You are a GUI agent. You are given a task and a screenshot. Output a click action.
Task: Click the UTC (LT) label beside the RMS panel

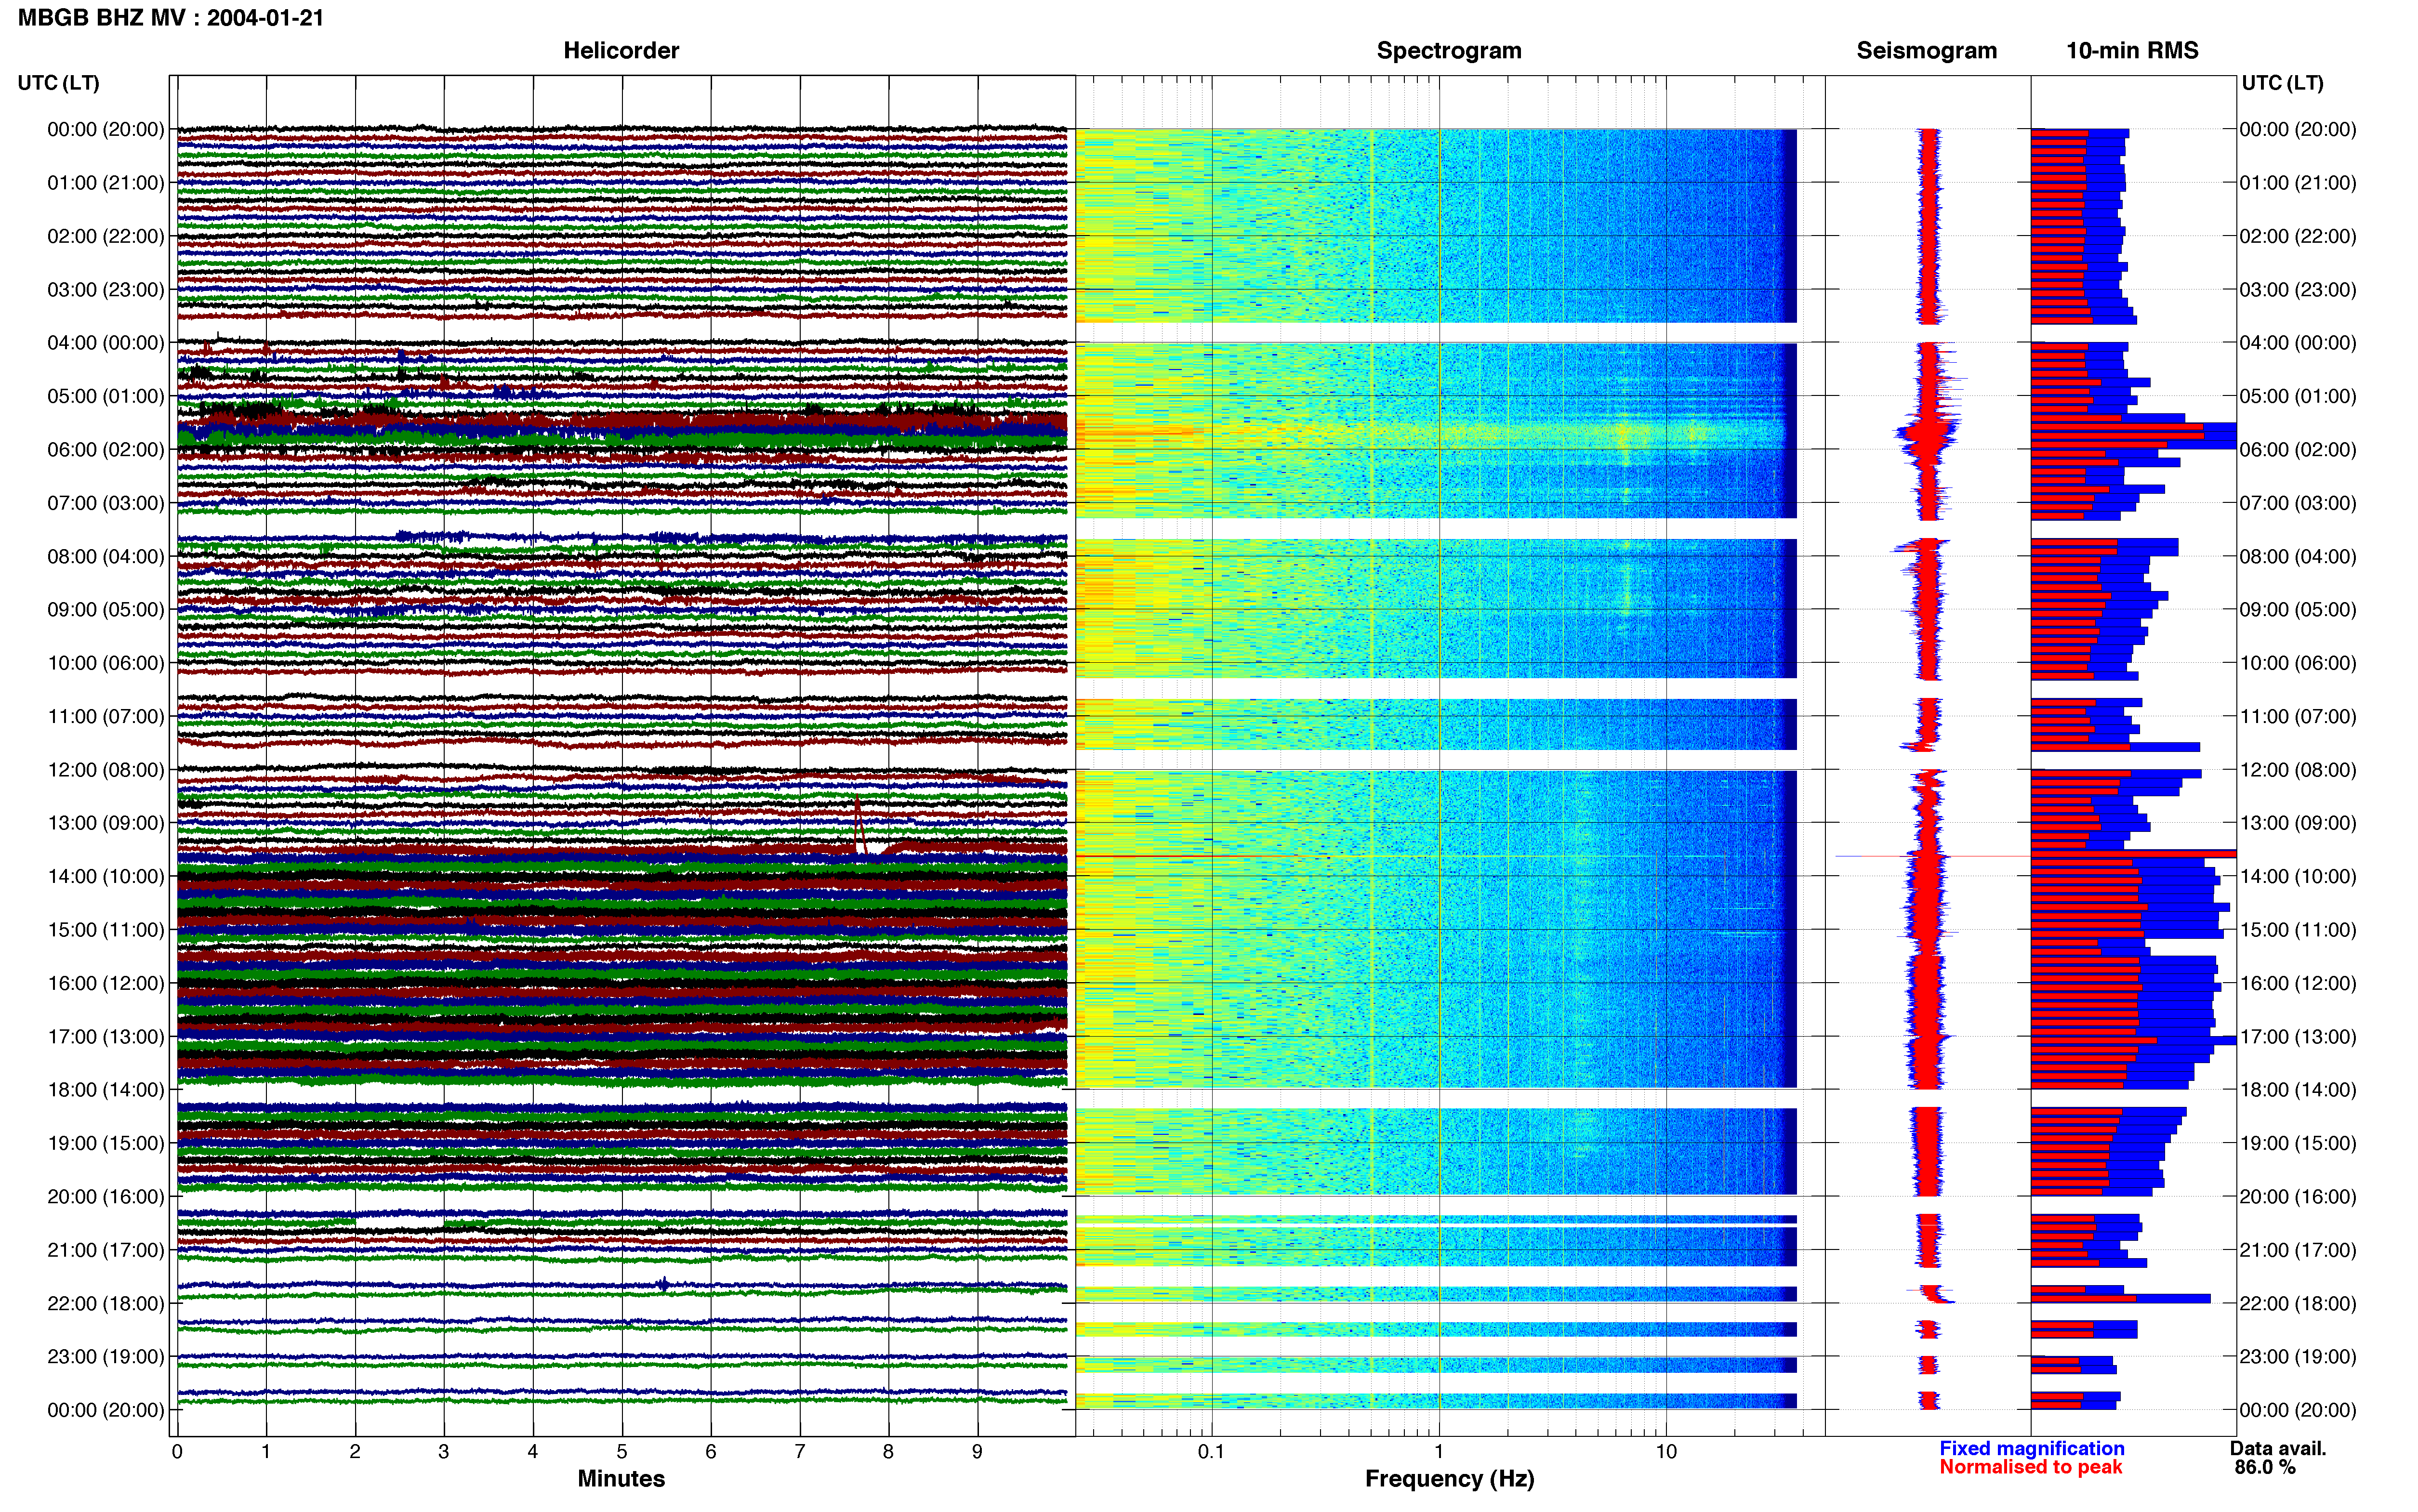click(x=2283, y=83)
